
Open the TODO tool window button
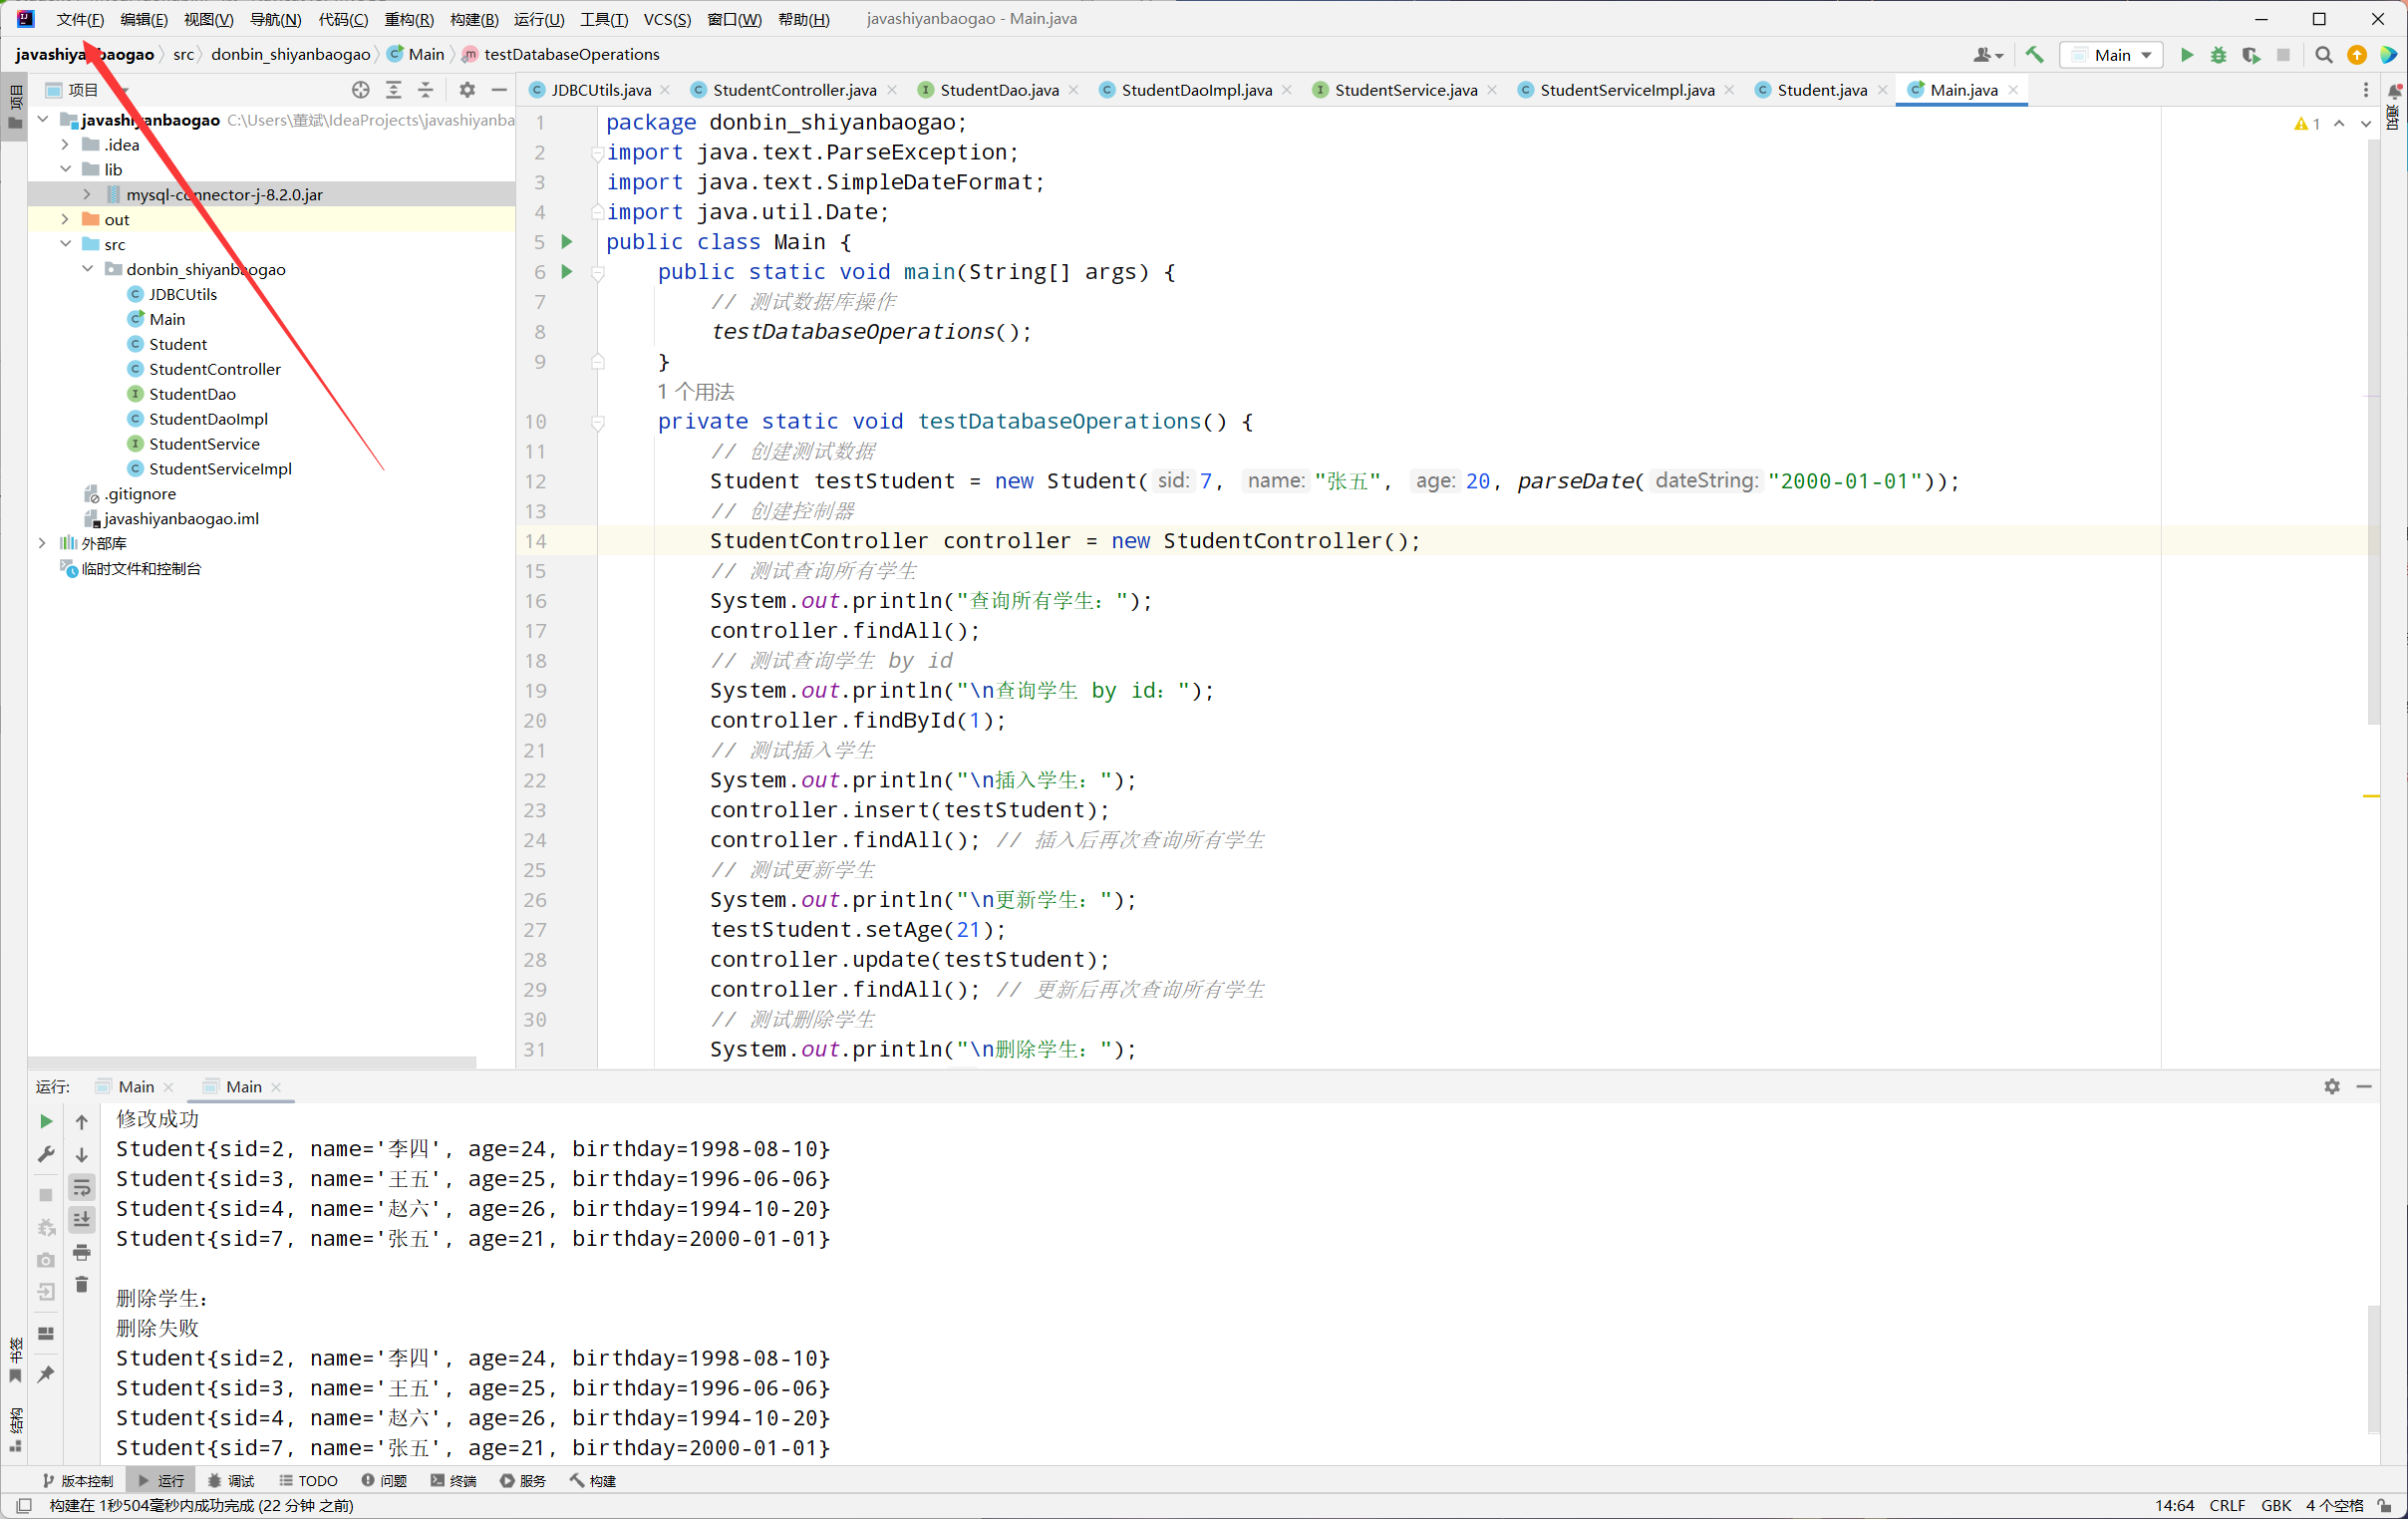[309, 1480]
